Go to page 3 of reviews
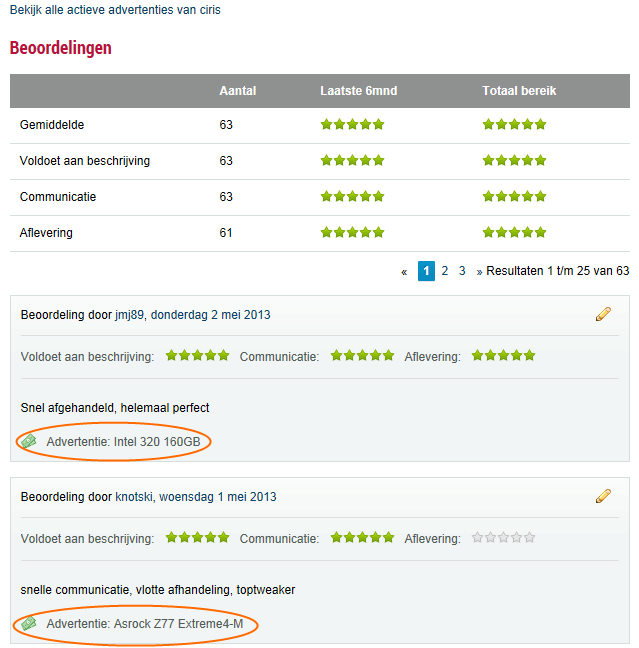The height and width of the screenshot is (648, 639). tap(462, 271)
